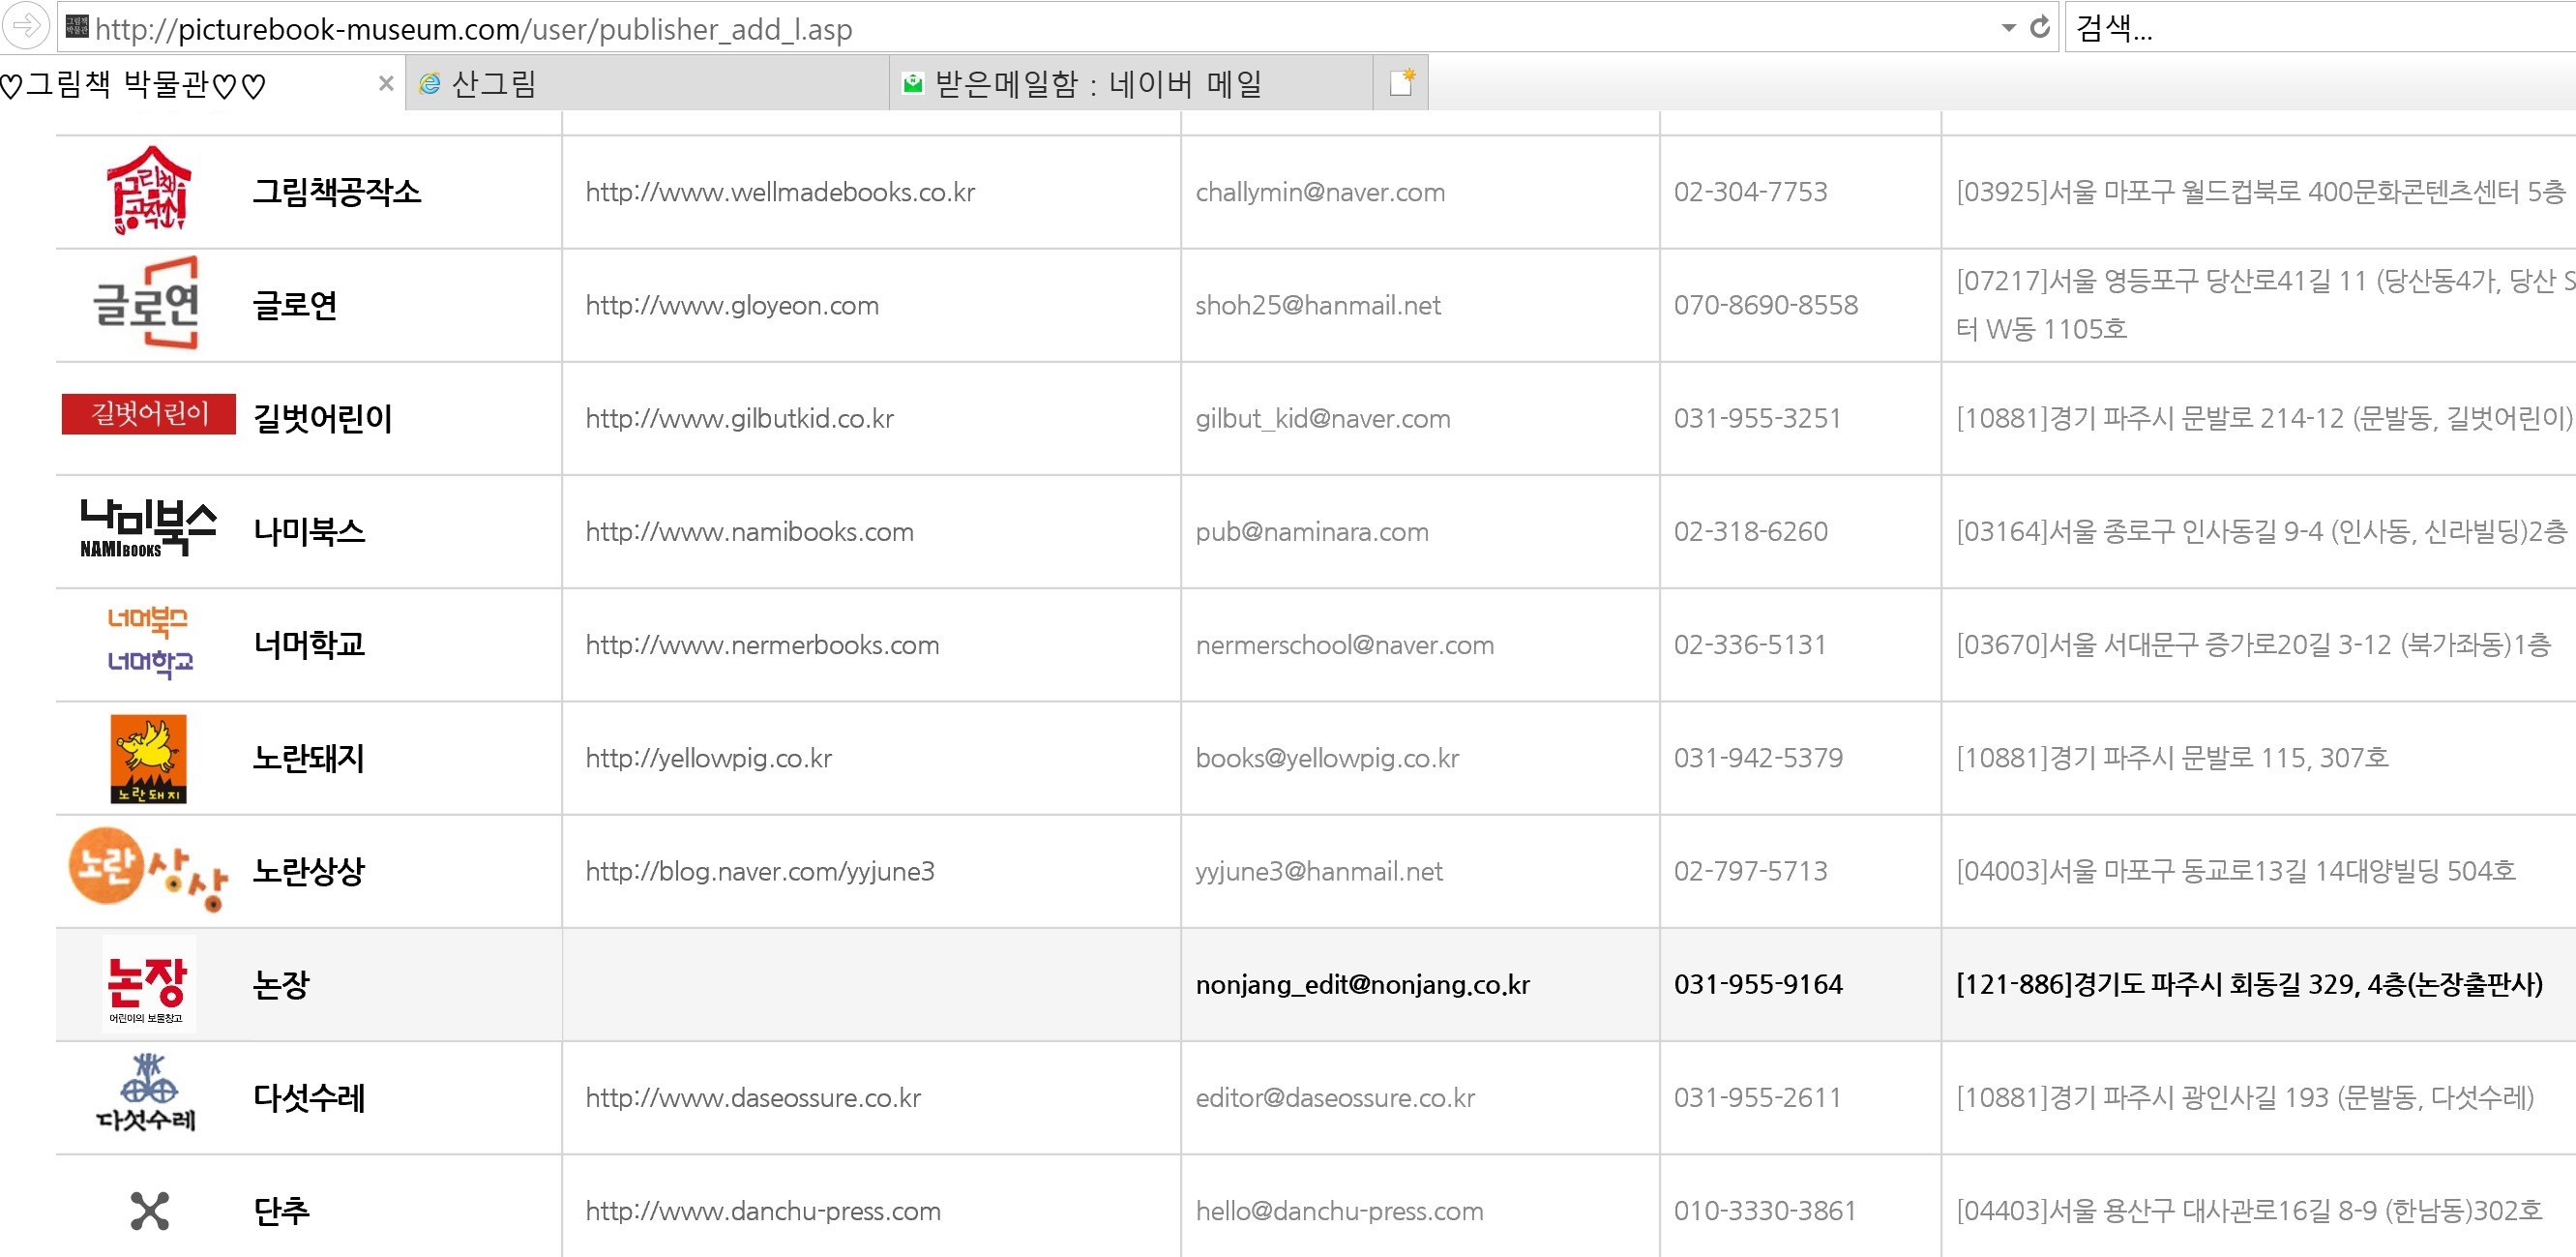Click the 글로연 publisher logo
Viewport: 2576px width, 1257px height.
tap(146, 303)
